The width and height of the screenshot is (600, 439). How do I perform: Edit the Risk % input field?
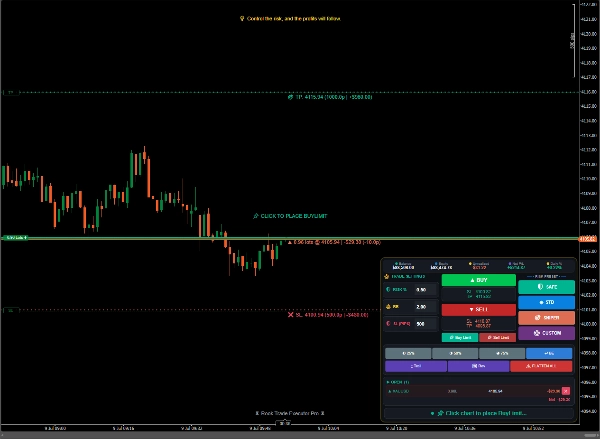coord(426,290)
